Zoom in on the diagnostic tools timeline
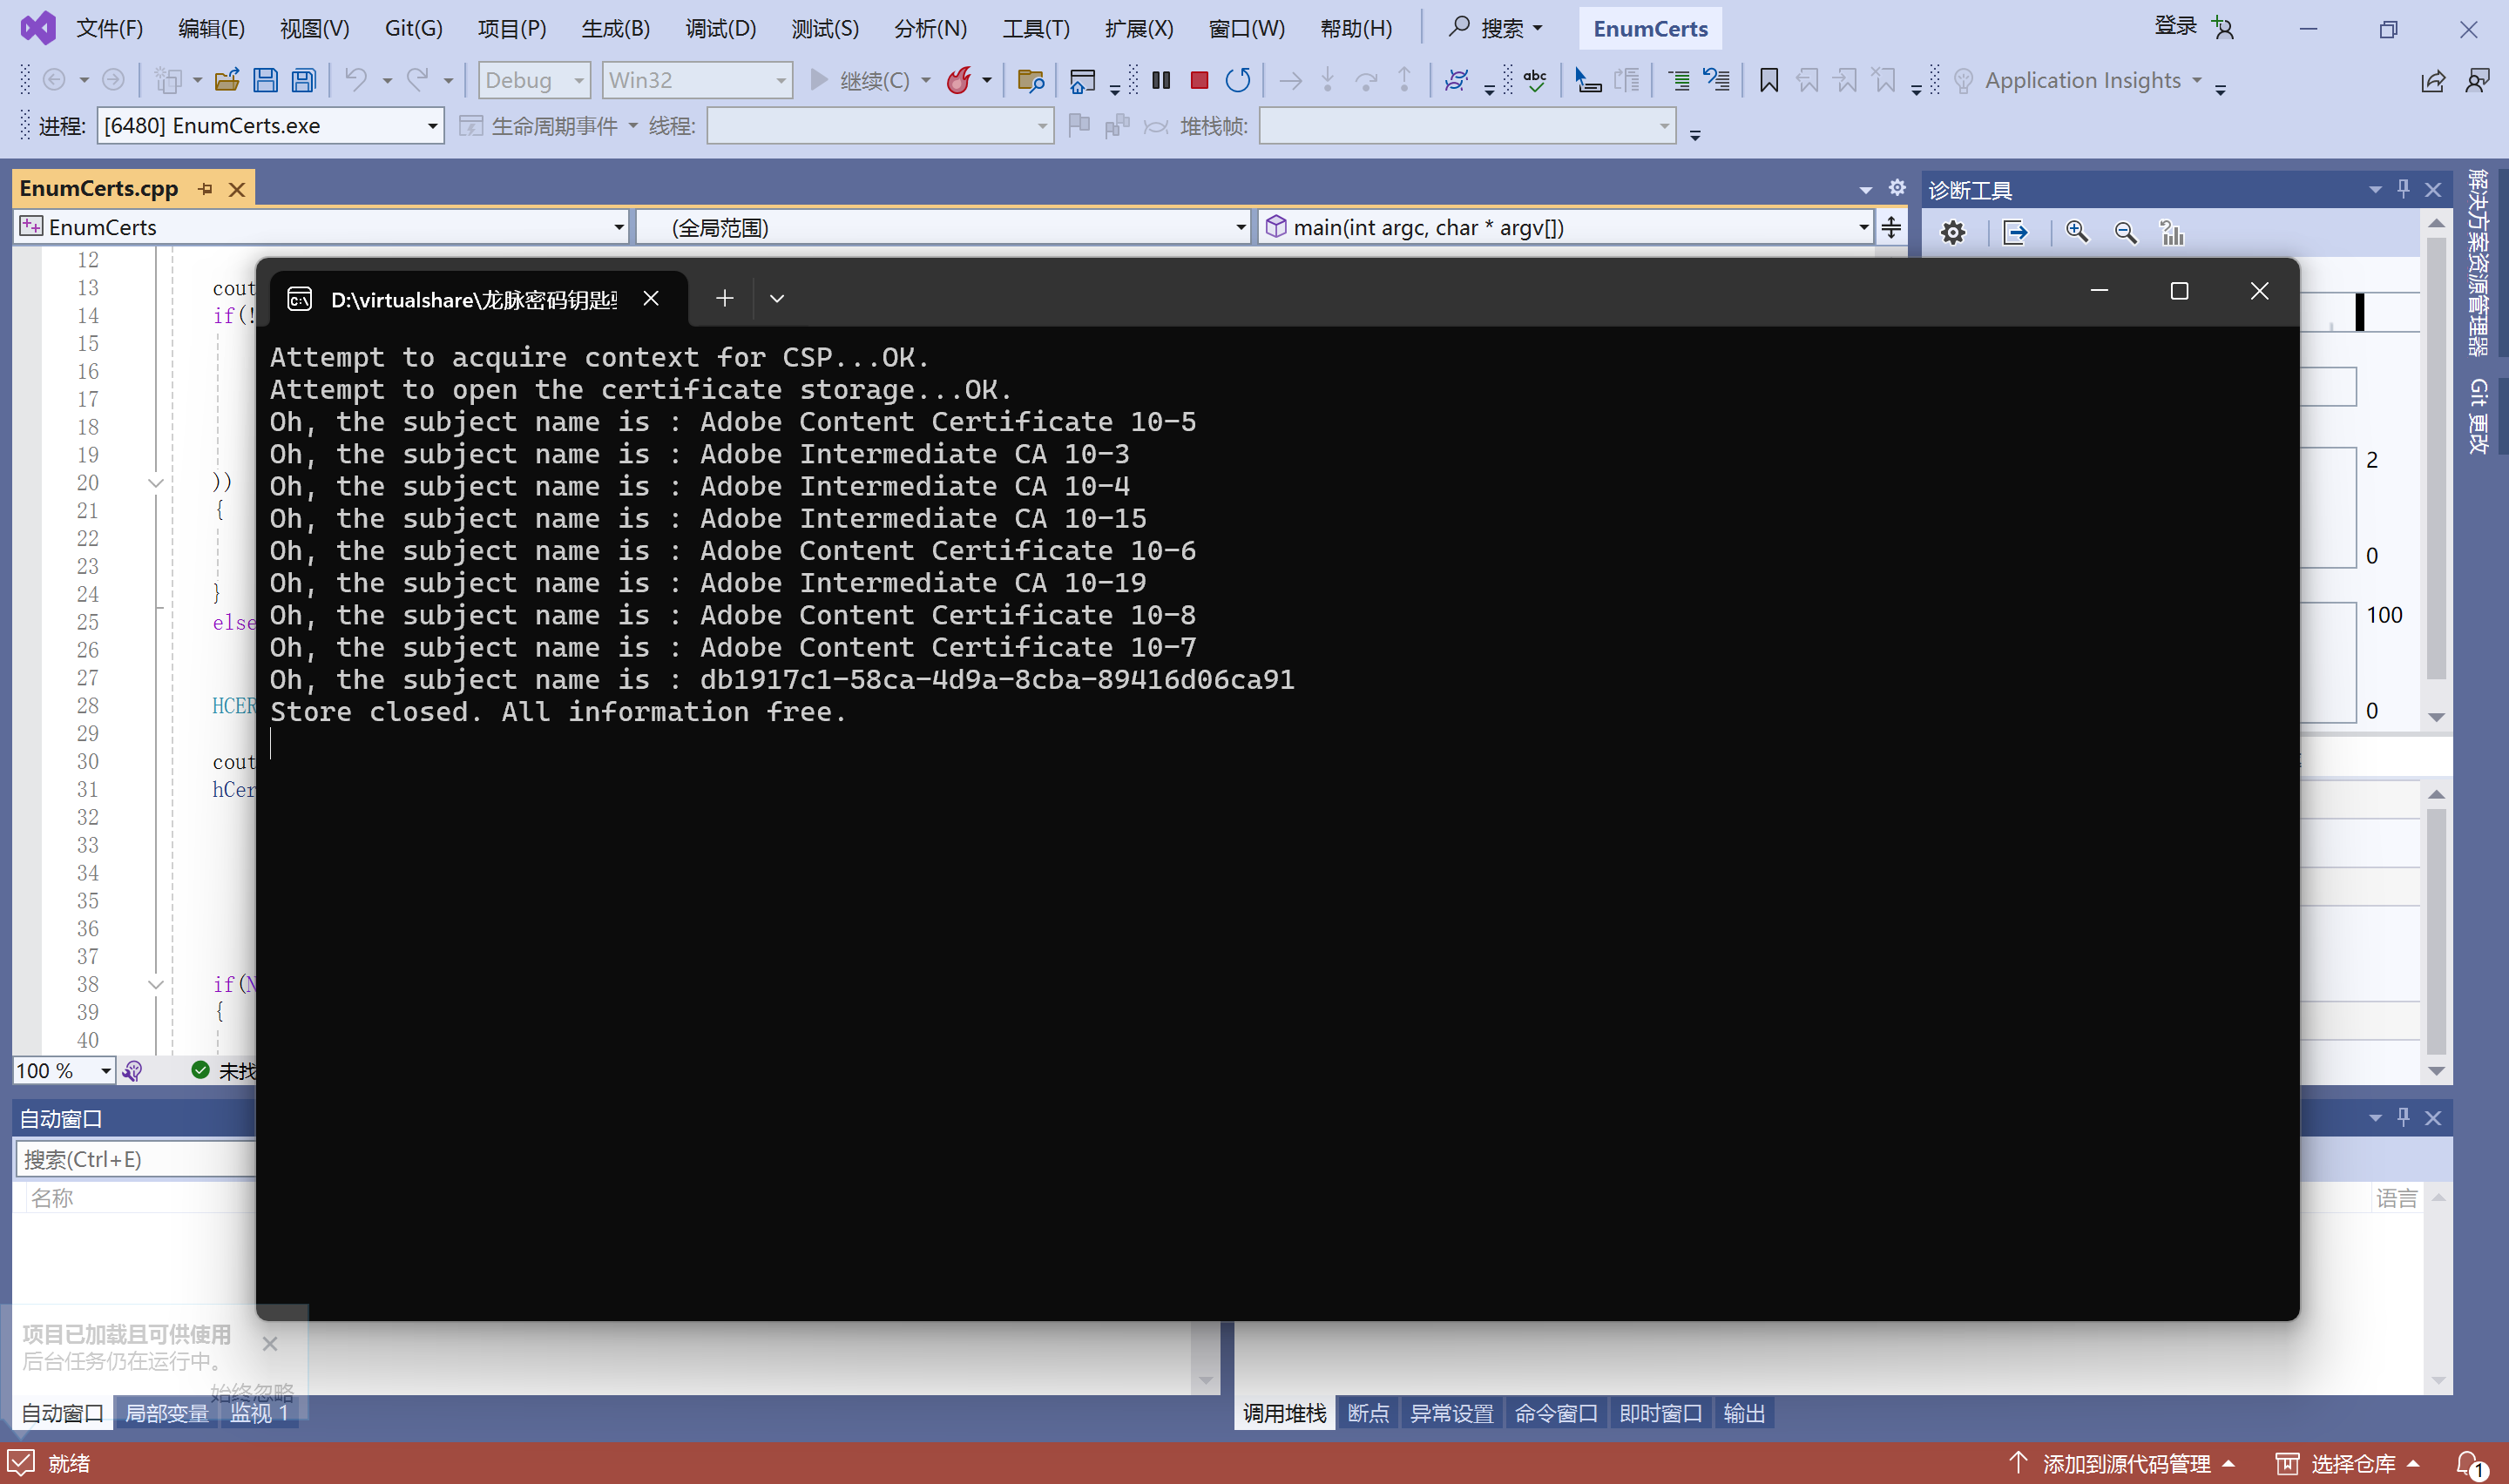Image resolution: width=2509 pixels, height=1484 pixels. pyautogui.click(x=2077, y=233)
